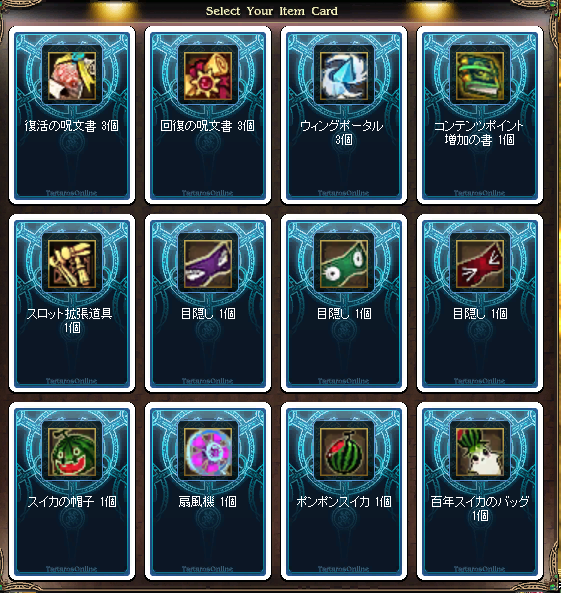Click the ポンポンスイカ watermelon icon
The height and width of the screenshot is (593, 561).
344,452
